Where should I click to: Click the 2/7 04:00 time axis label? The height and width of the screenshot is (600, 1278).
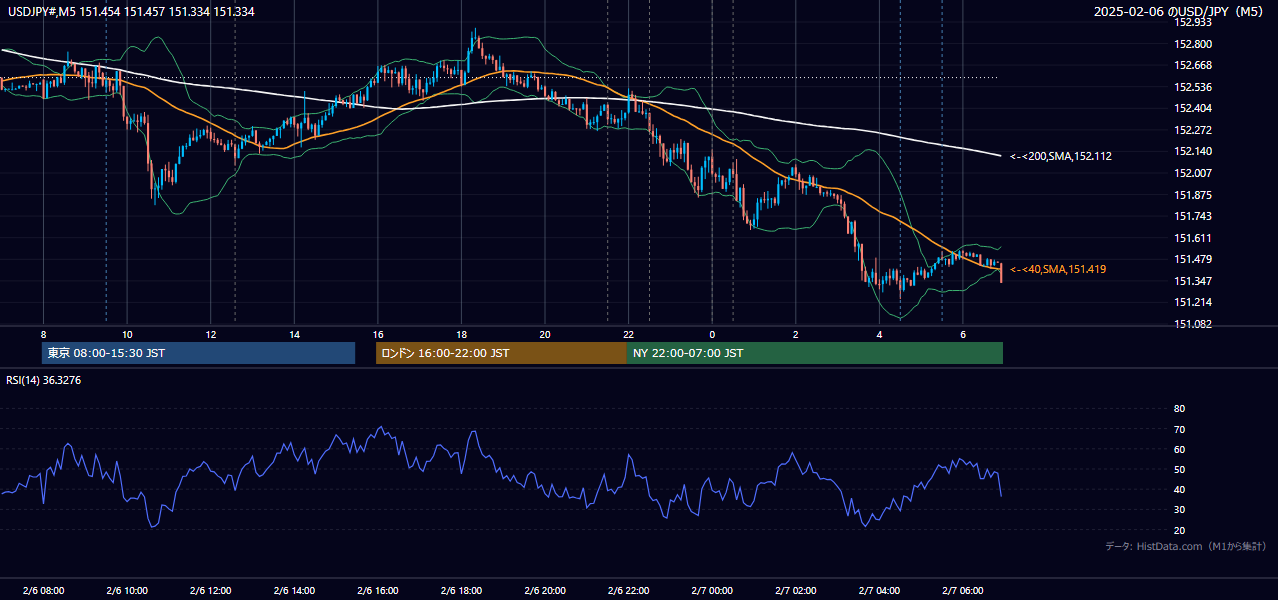click(880, 590)
